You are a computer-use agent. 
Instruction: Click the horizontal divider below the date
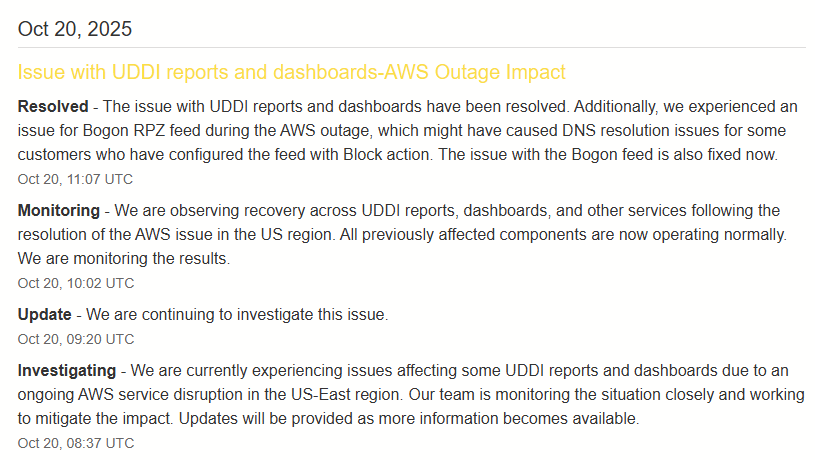[411, 47]
